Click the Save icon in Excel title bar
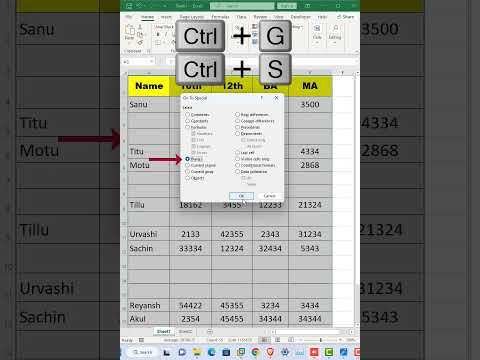Screen dimensions: 480x360 (x=129, y=6)
